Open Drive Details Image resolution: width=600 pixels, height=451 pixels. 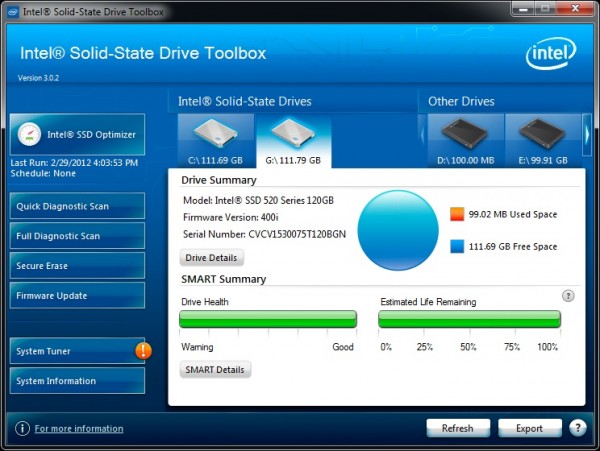coord(212,258)
